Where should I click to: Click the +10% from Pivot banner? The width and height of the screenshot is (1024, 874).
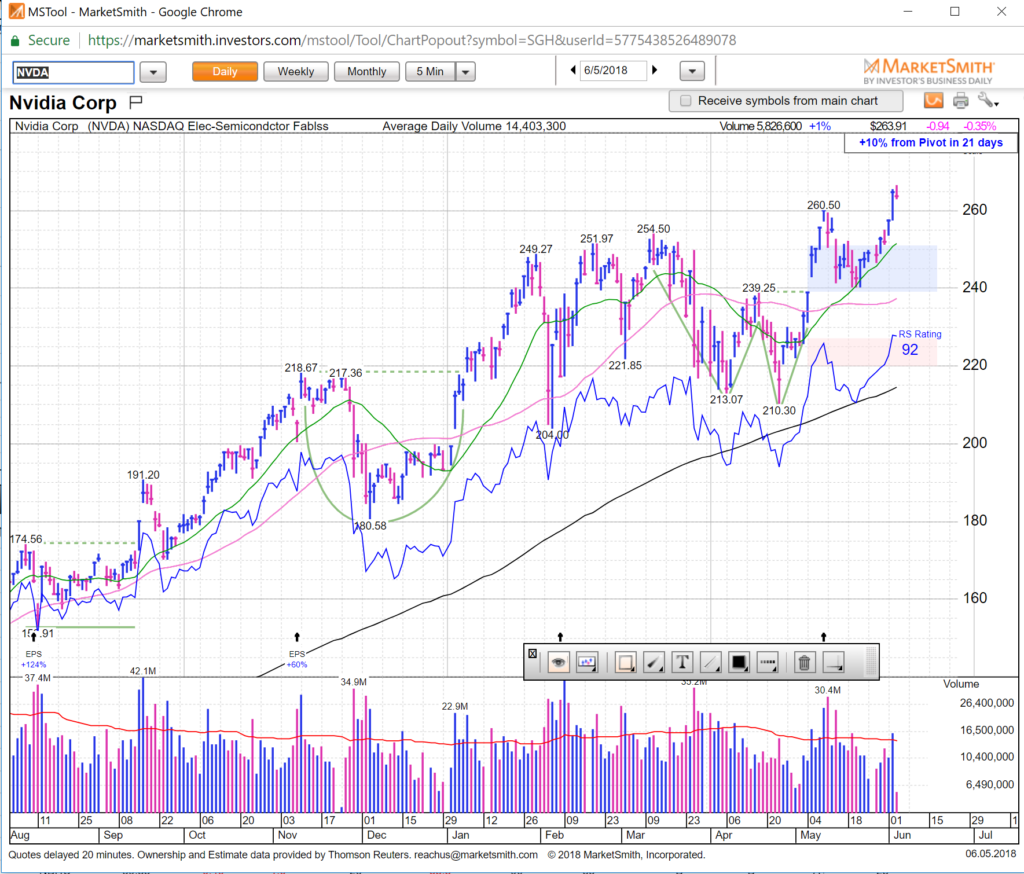(931, 142)
